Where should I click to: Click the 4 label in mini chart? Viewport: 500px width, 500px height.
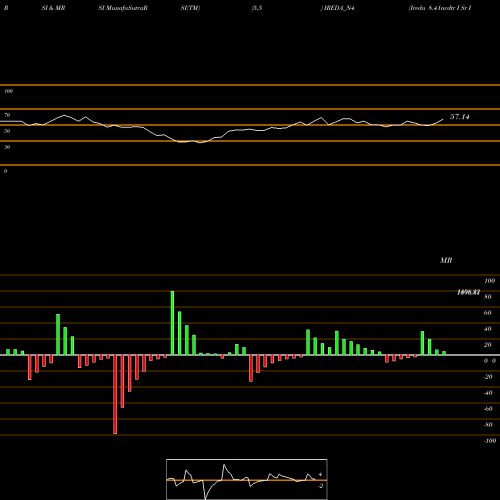320,474
